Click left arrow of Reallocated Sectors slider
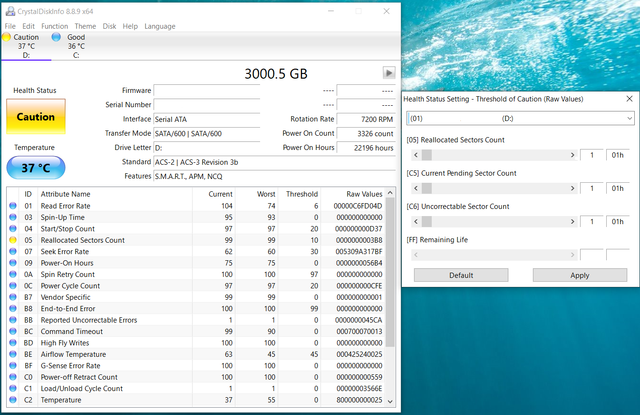This screenshot has height=415, width=640. pos(416,155)
